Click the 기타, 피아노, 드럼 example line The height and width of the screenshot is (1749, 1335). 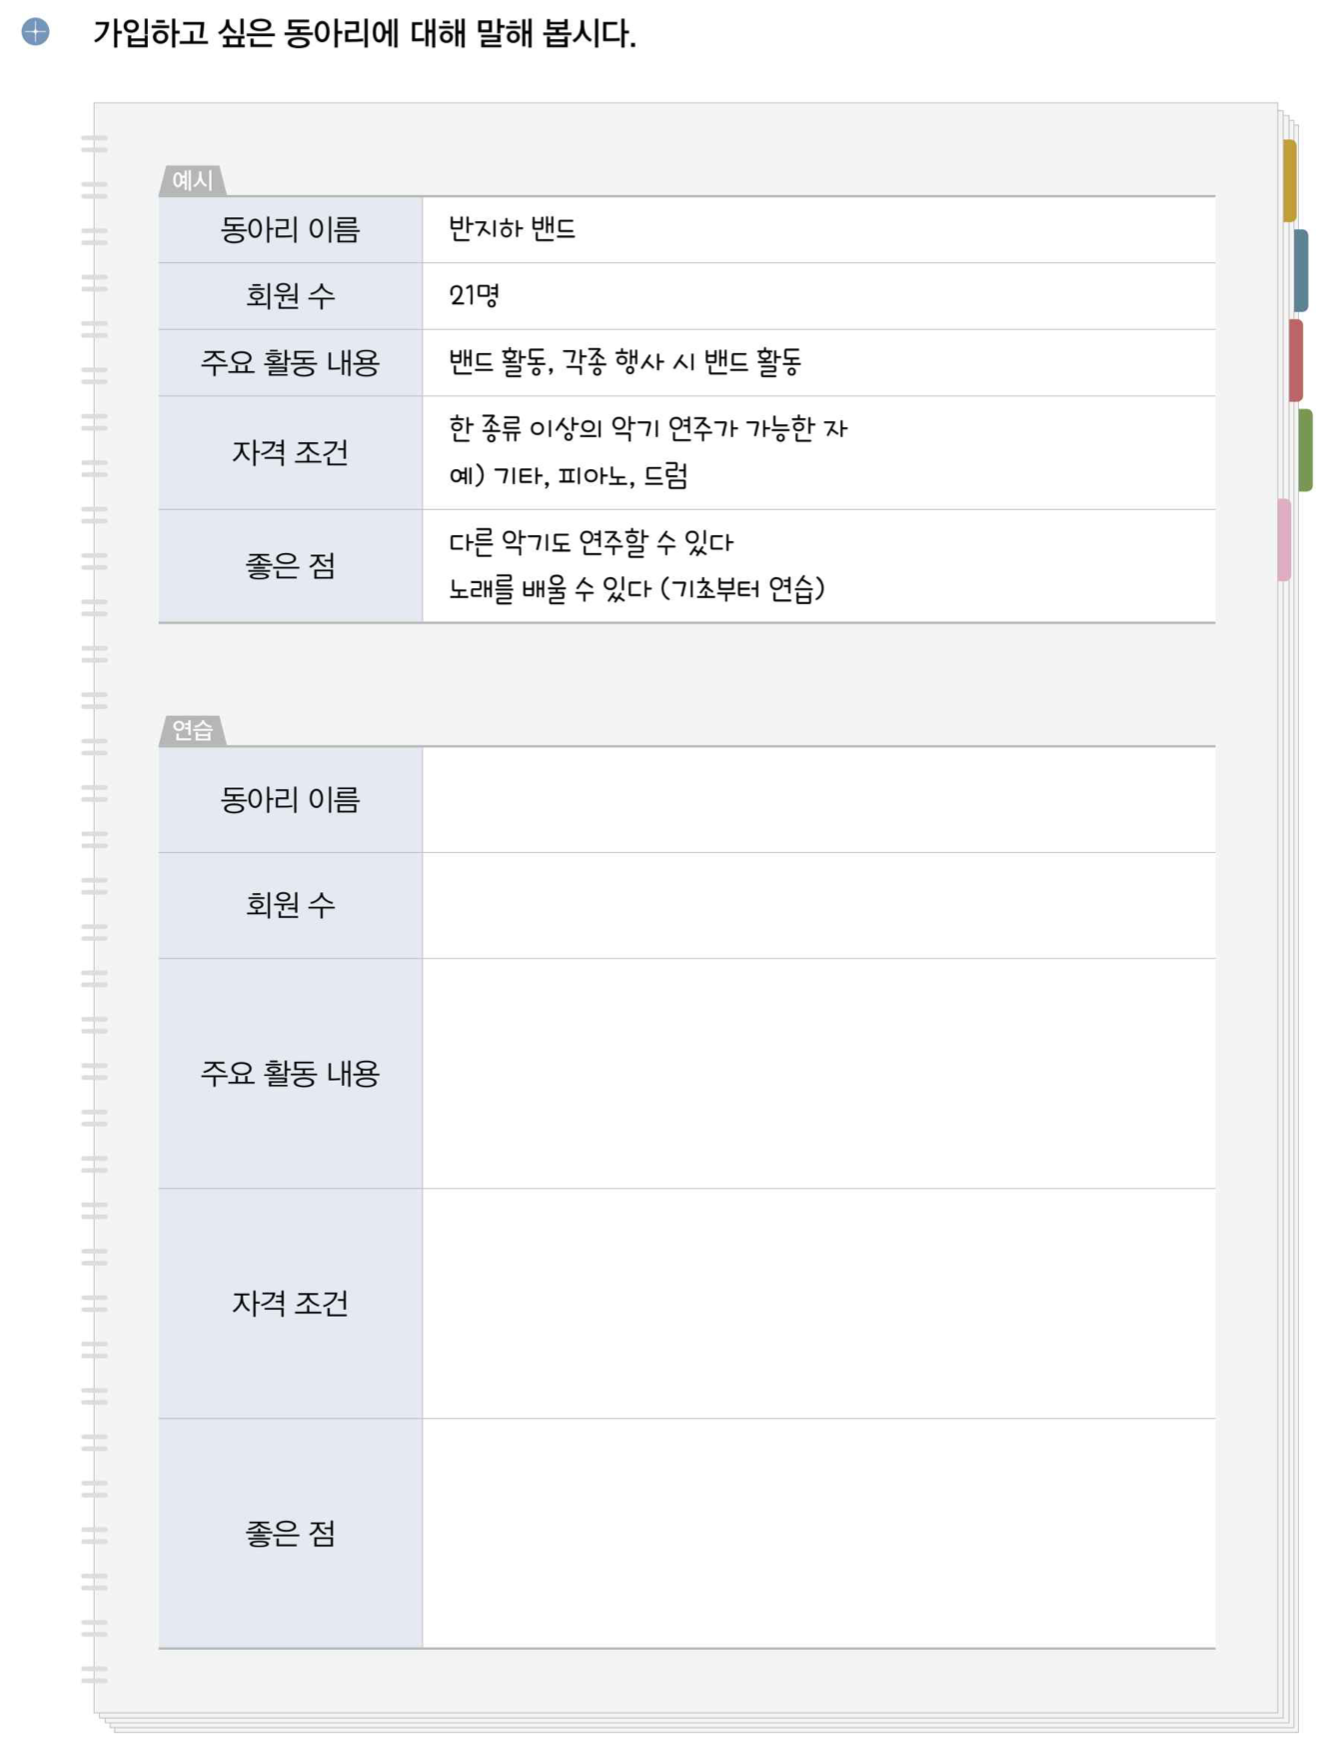[568, 476]
